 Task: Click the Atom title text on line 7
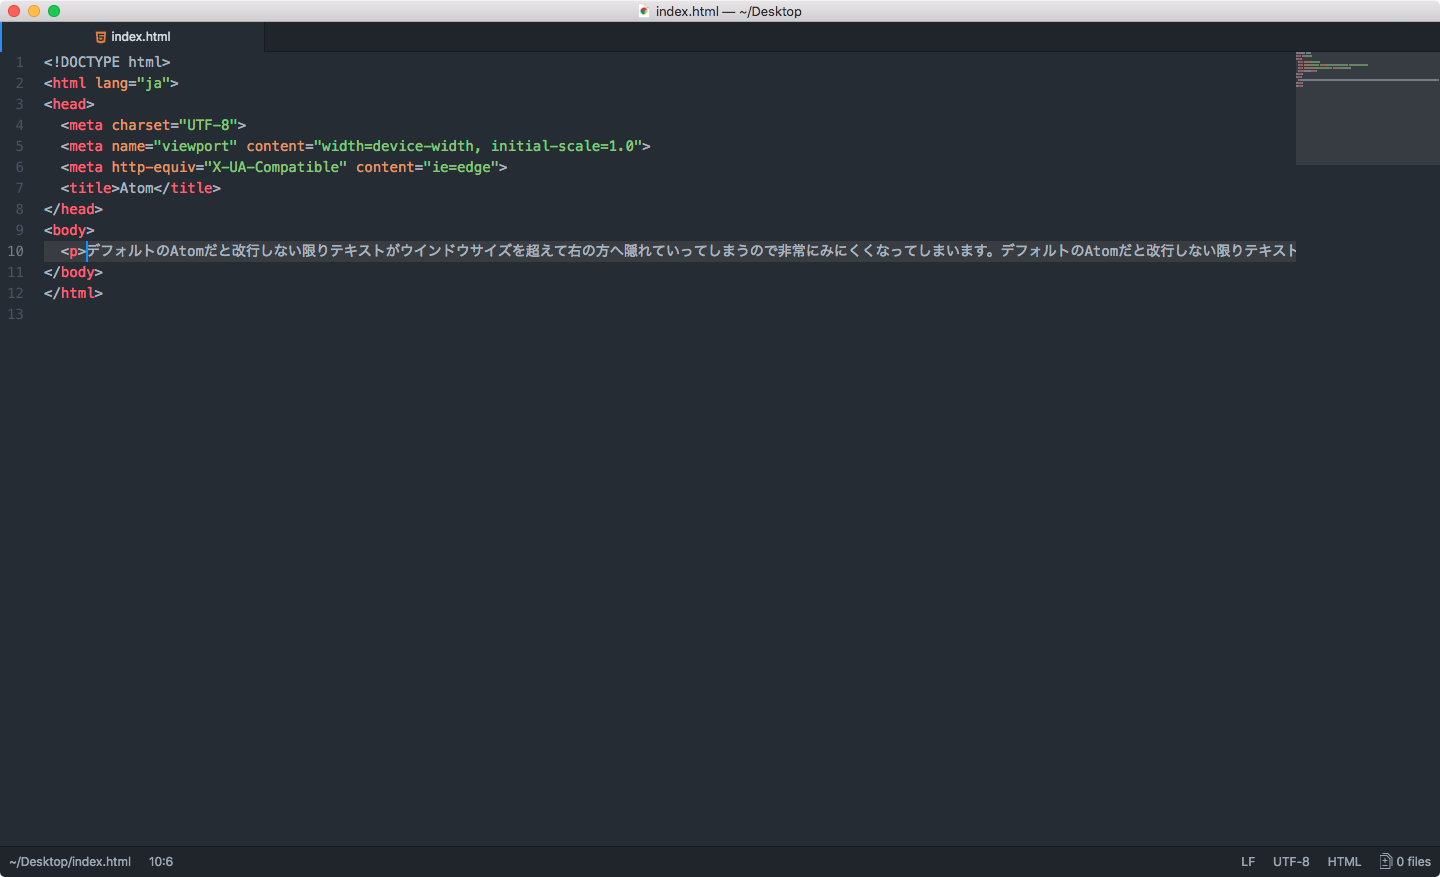click(137, 188)
